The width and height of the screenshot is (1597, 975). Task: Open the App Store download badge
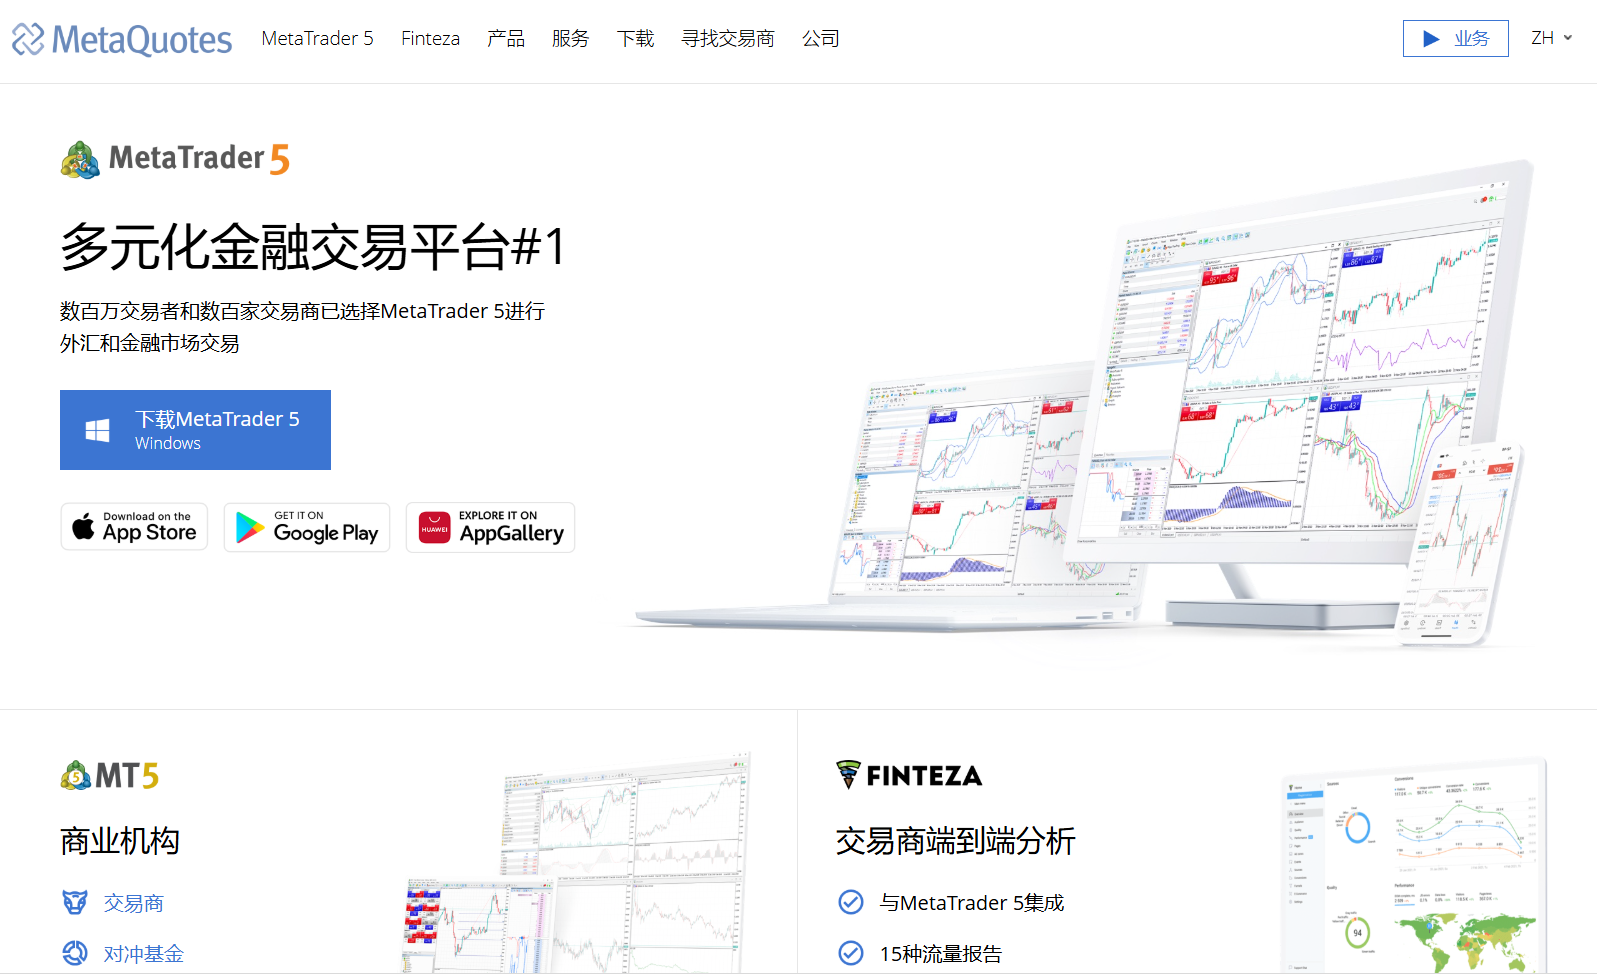[x=134, y=527]
